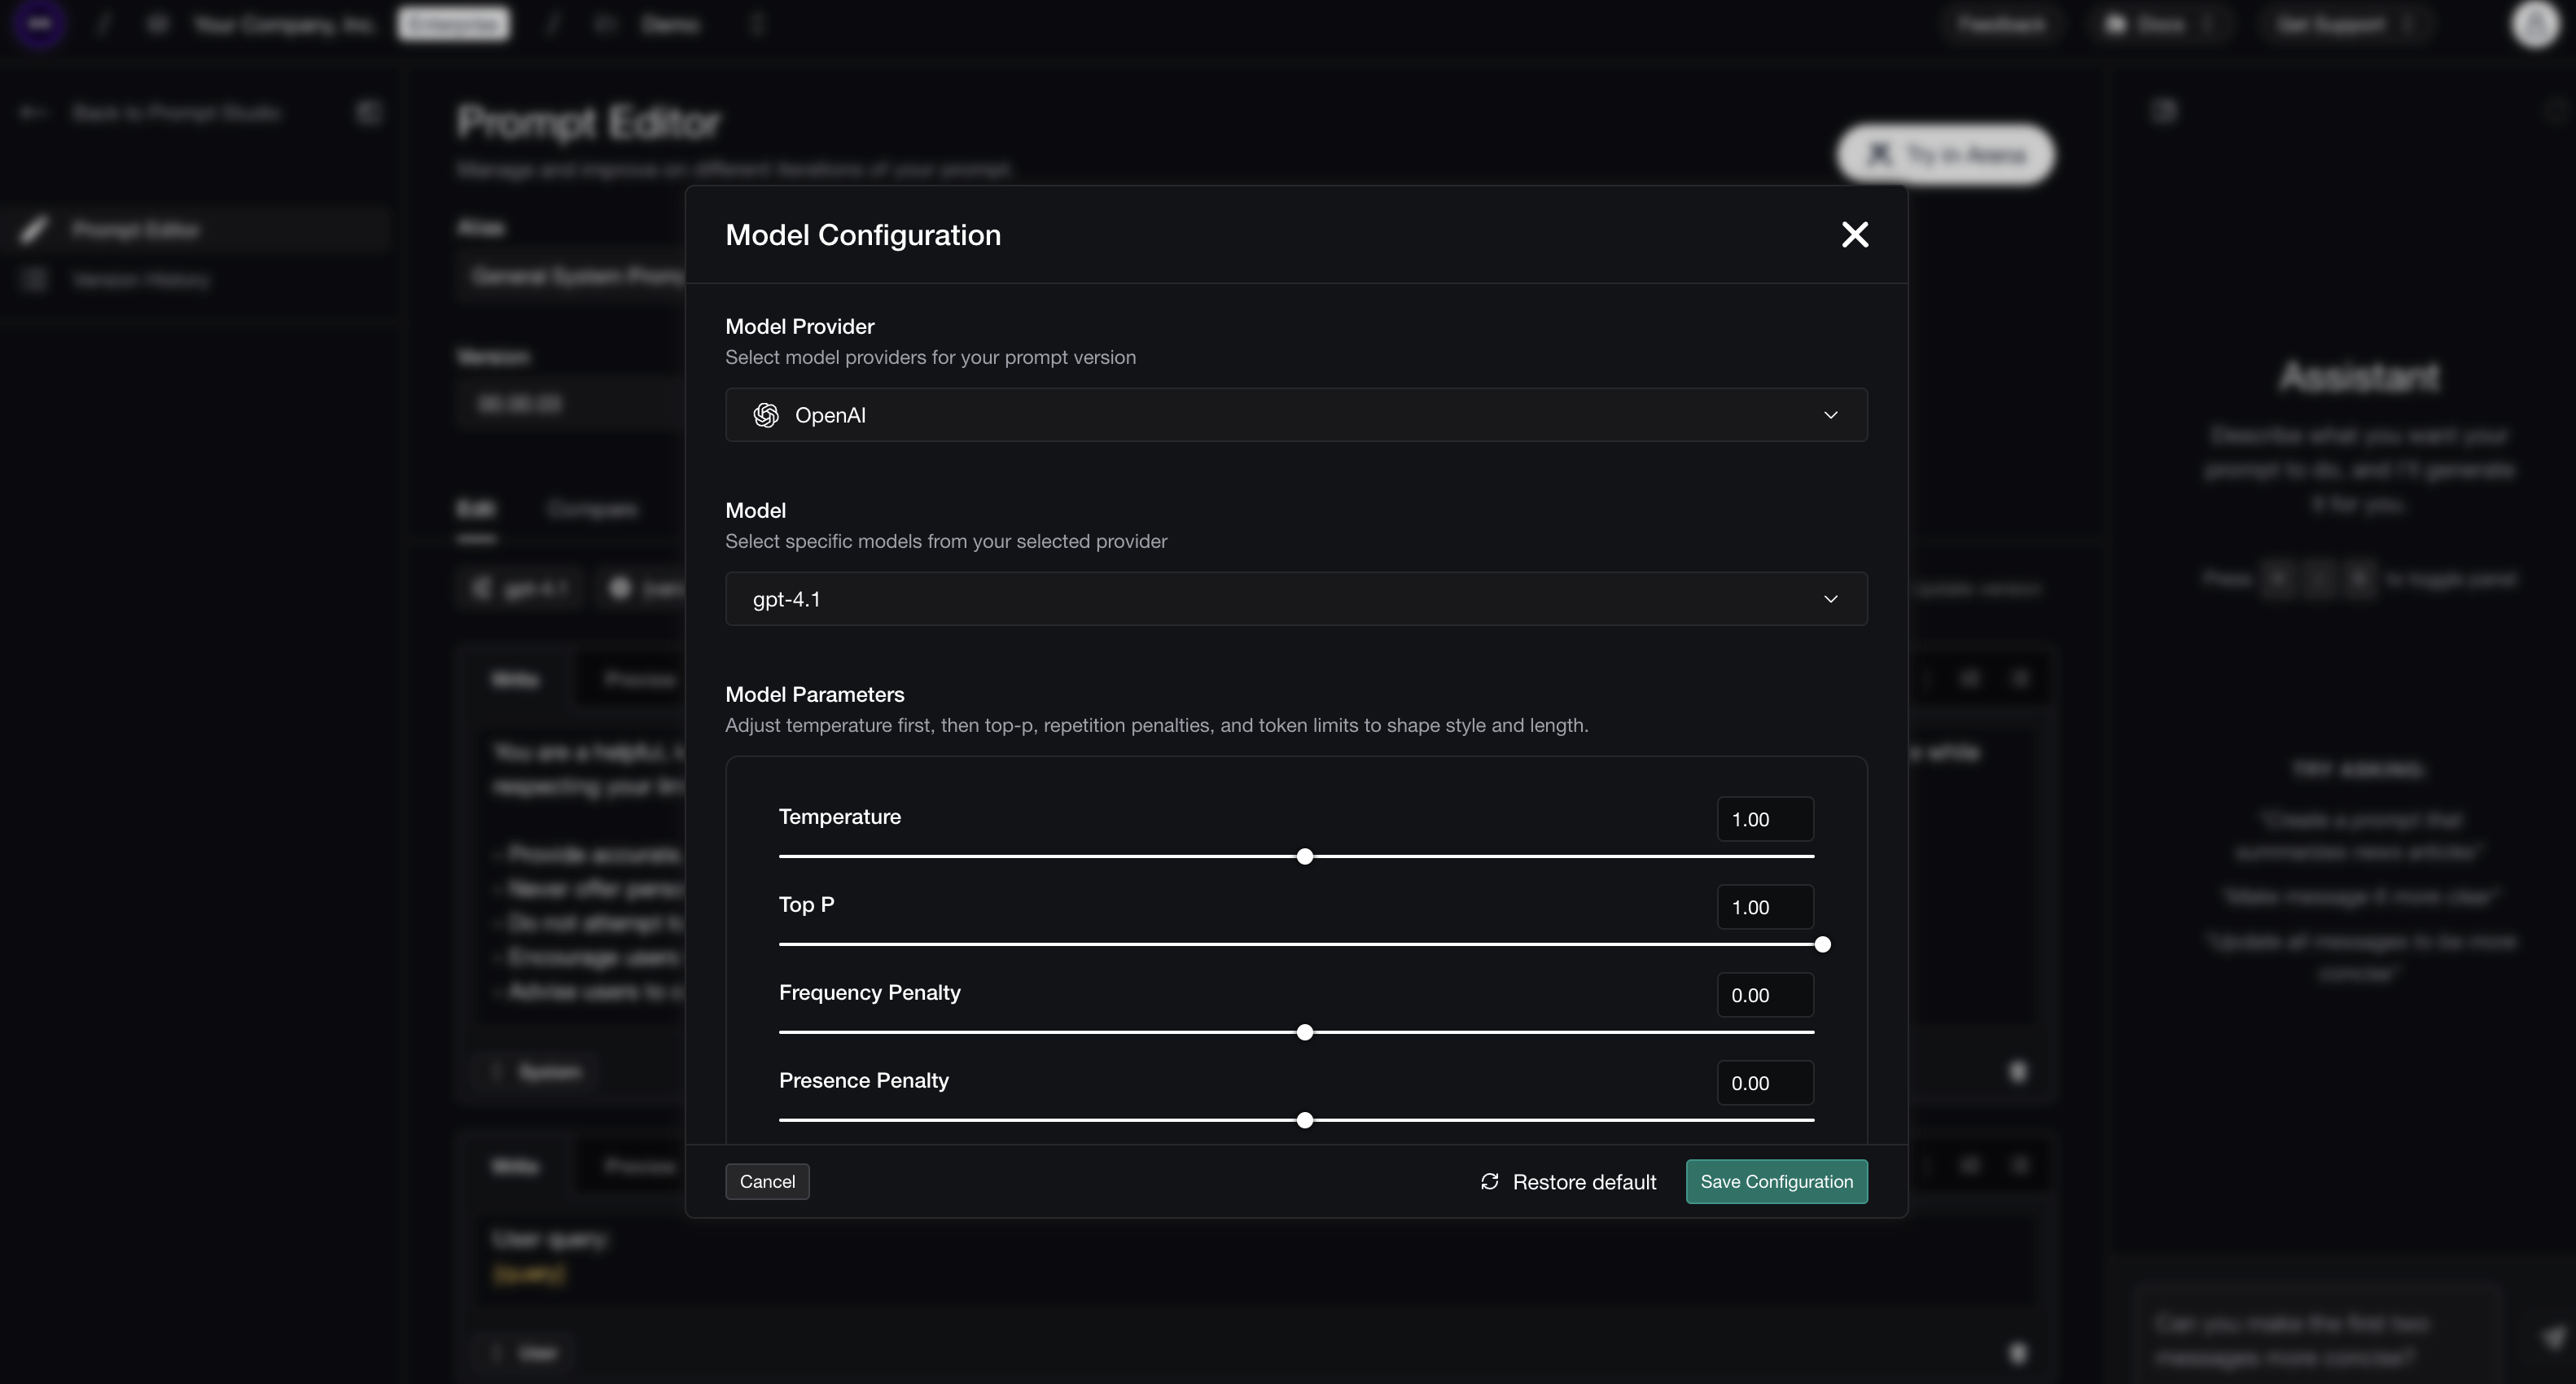Focus the Top P value field
Screen dimensions: 2576x1384
tap(1765, 907)
